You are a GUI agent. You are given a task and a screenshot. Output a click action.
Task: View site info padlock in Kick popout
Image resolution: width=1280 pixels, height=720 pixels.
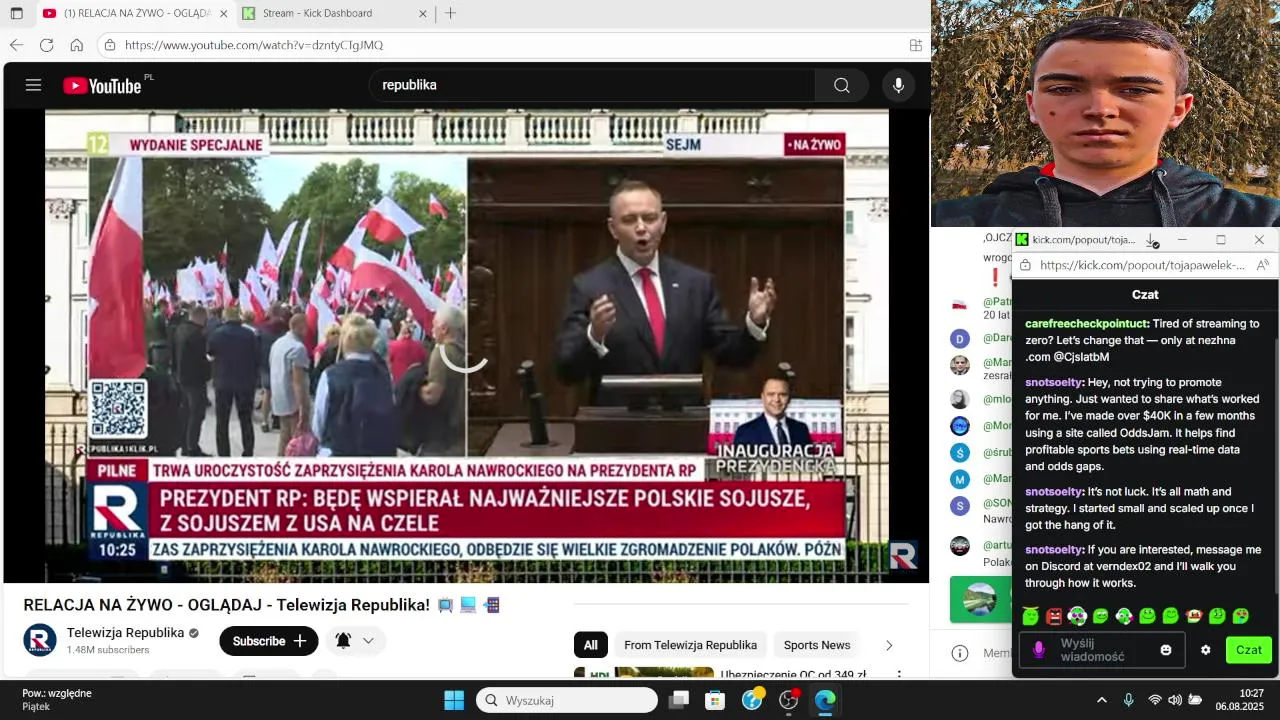[1025, 265]
